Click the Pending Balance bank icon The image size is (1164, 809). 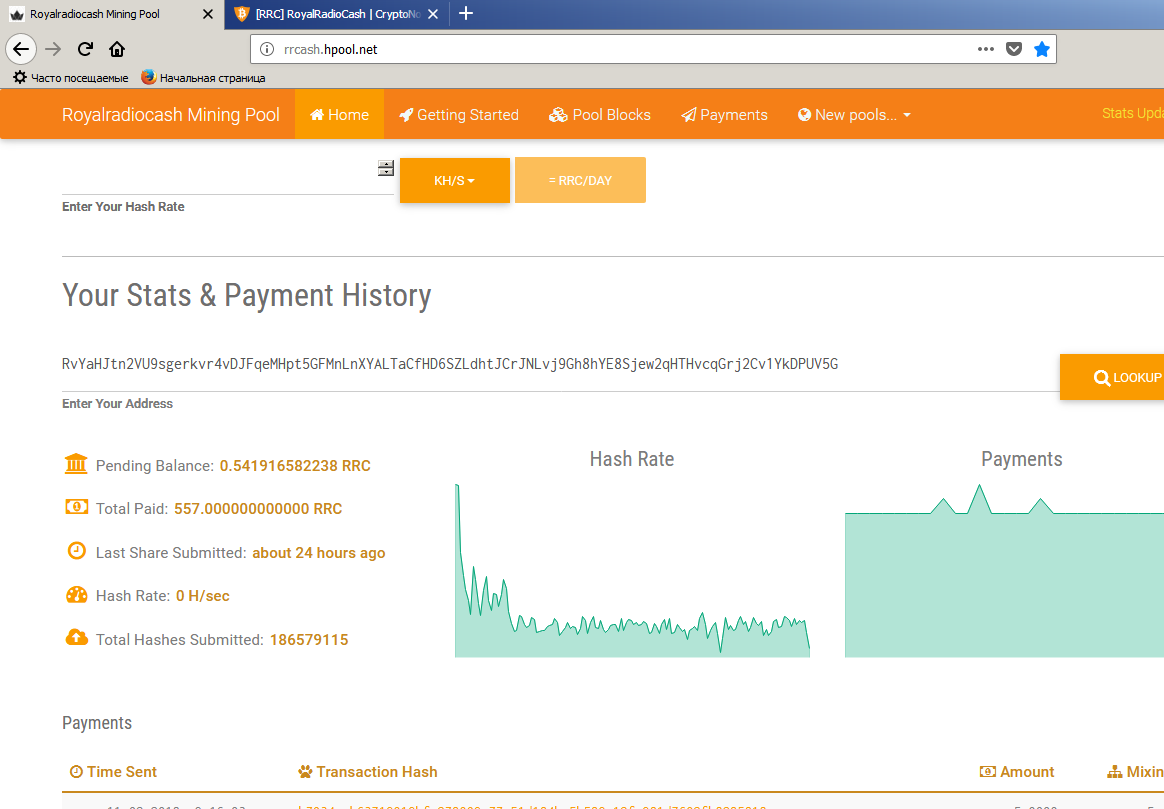coord(76,464)
